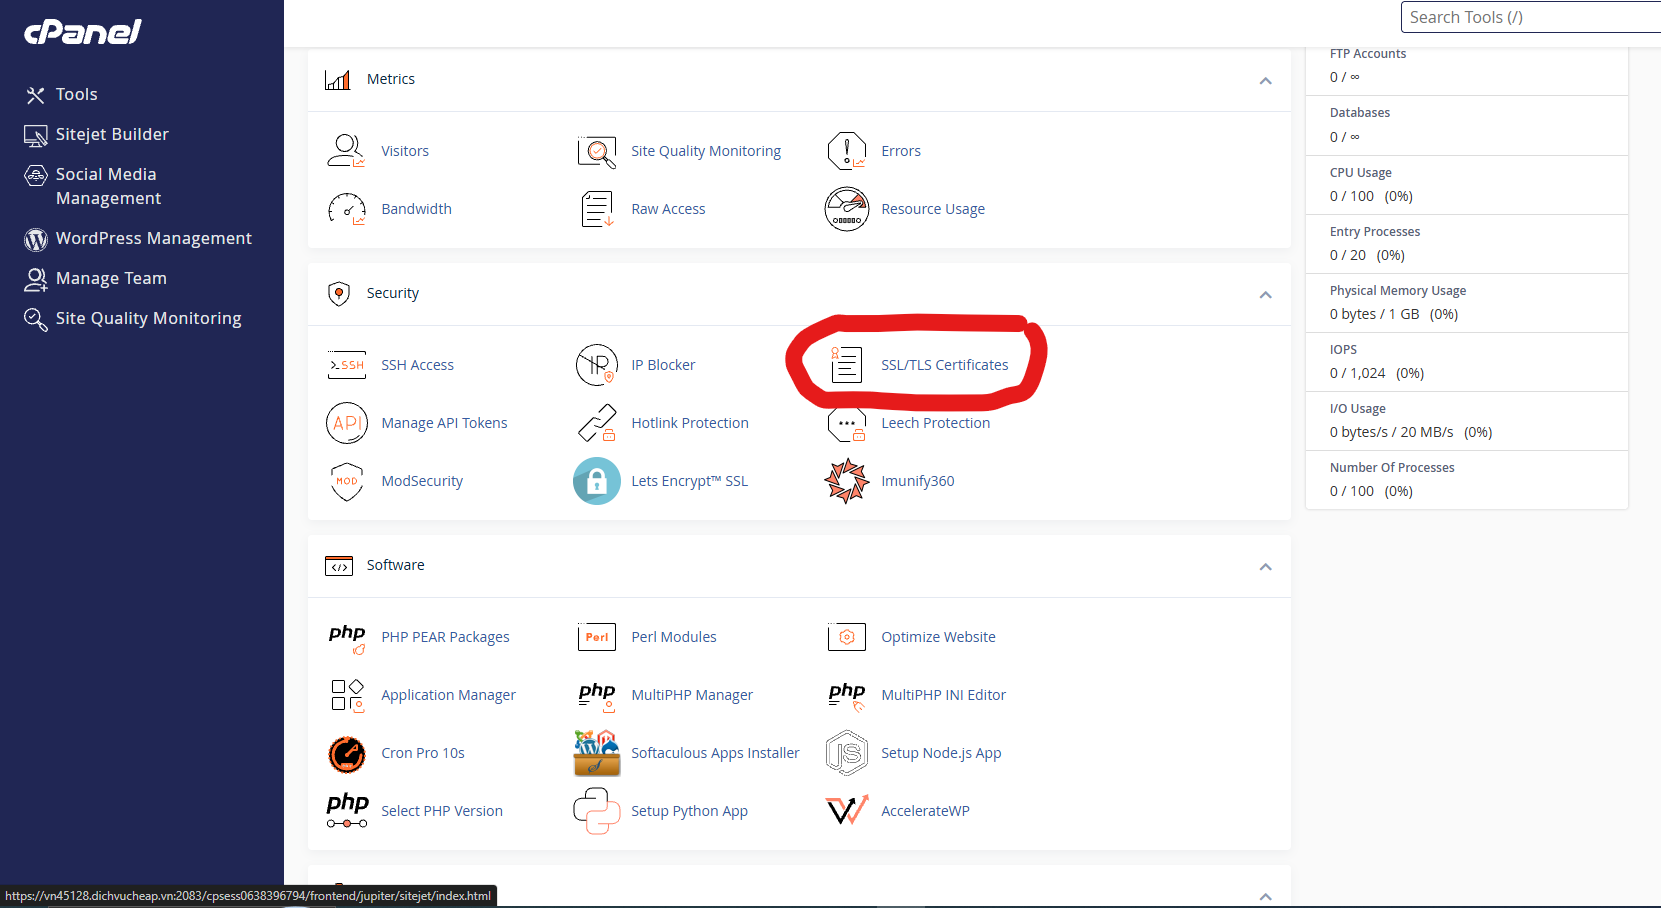
Task: Click the ModSecurity shield icon
Action: tap(347, 481)
